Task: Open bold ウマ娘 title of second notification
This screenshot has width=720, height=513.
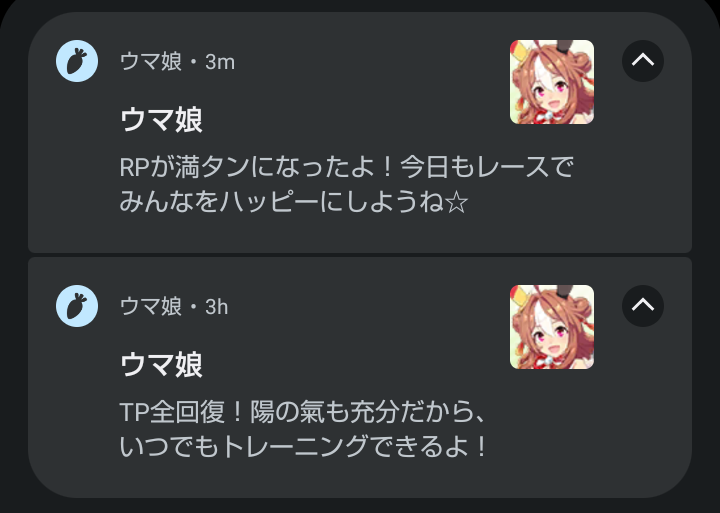Action: [x=161, y=365]
